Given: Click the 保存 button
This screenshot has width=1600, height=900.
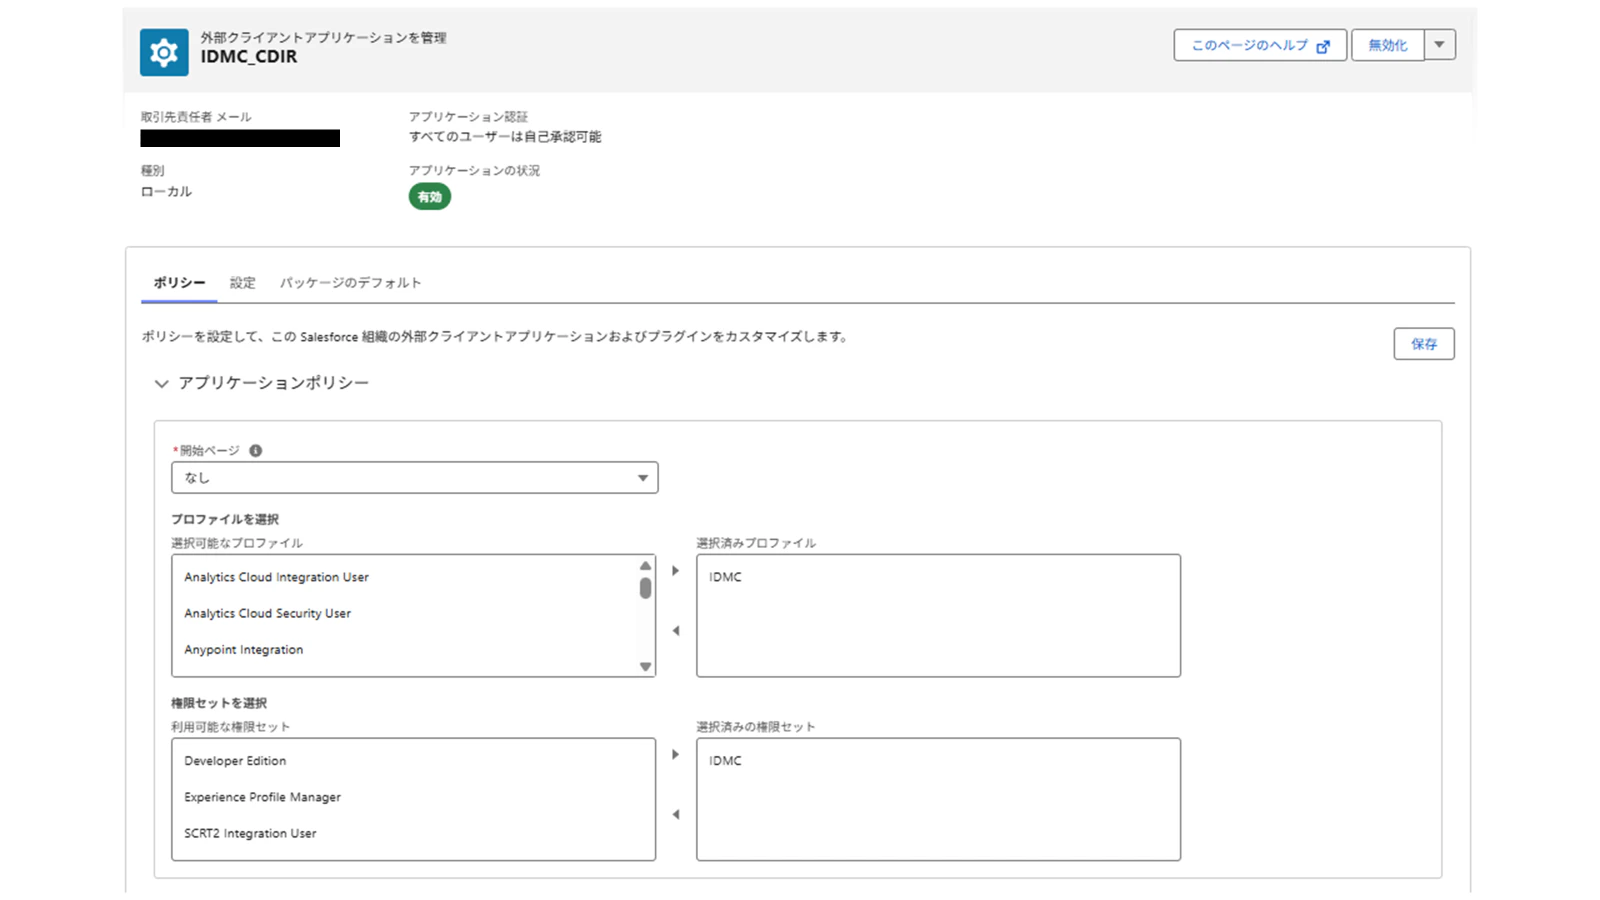Looking at the screenshot, I should (x=1424, y=344).
